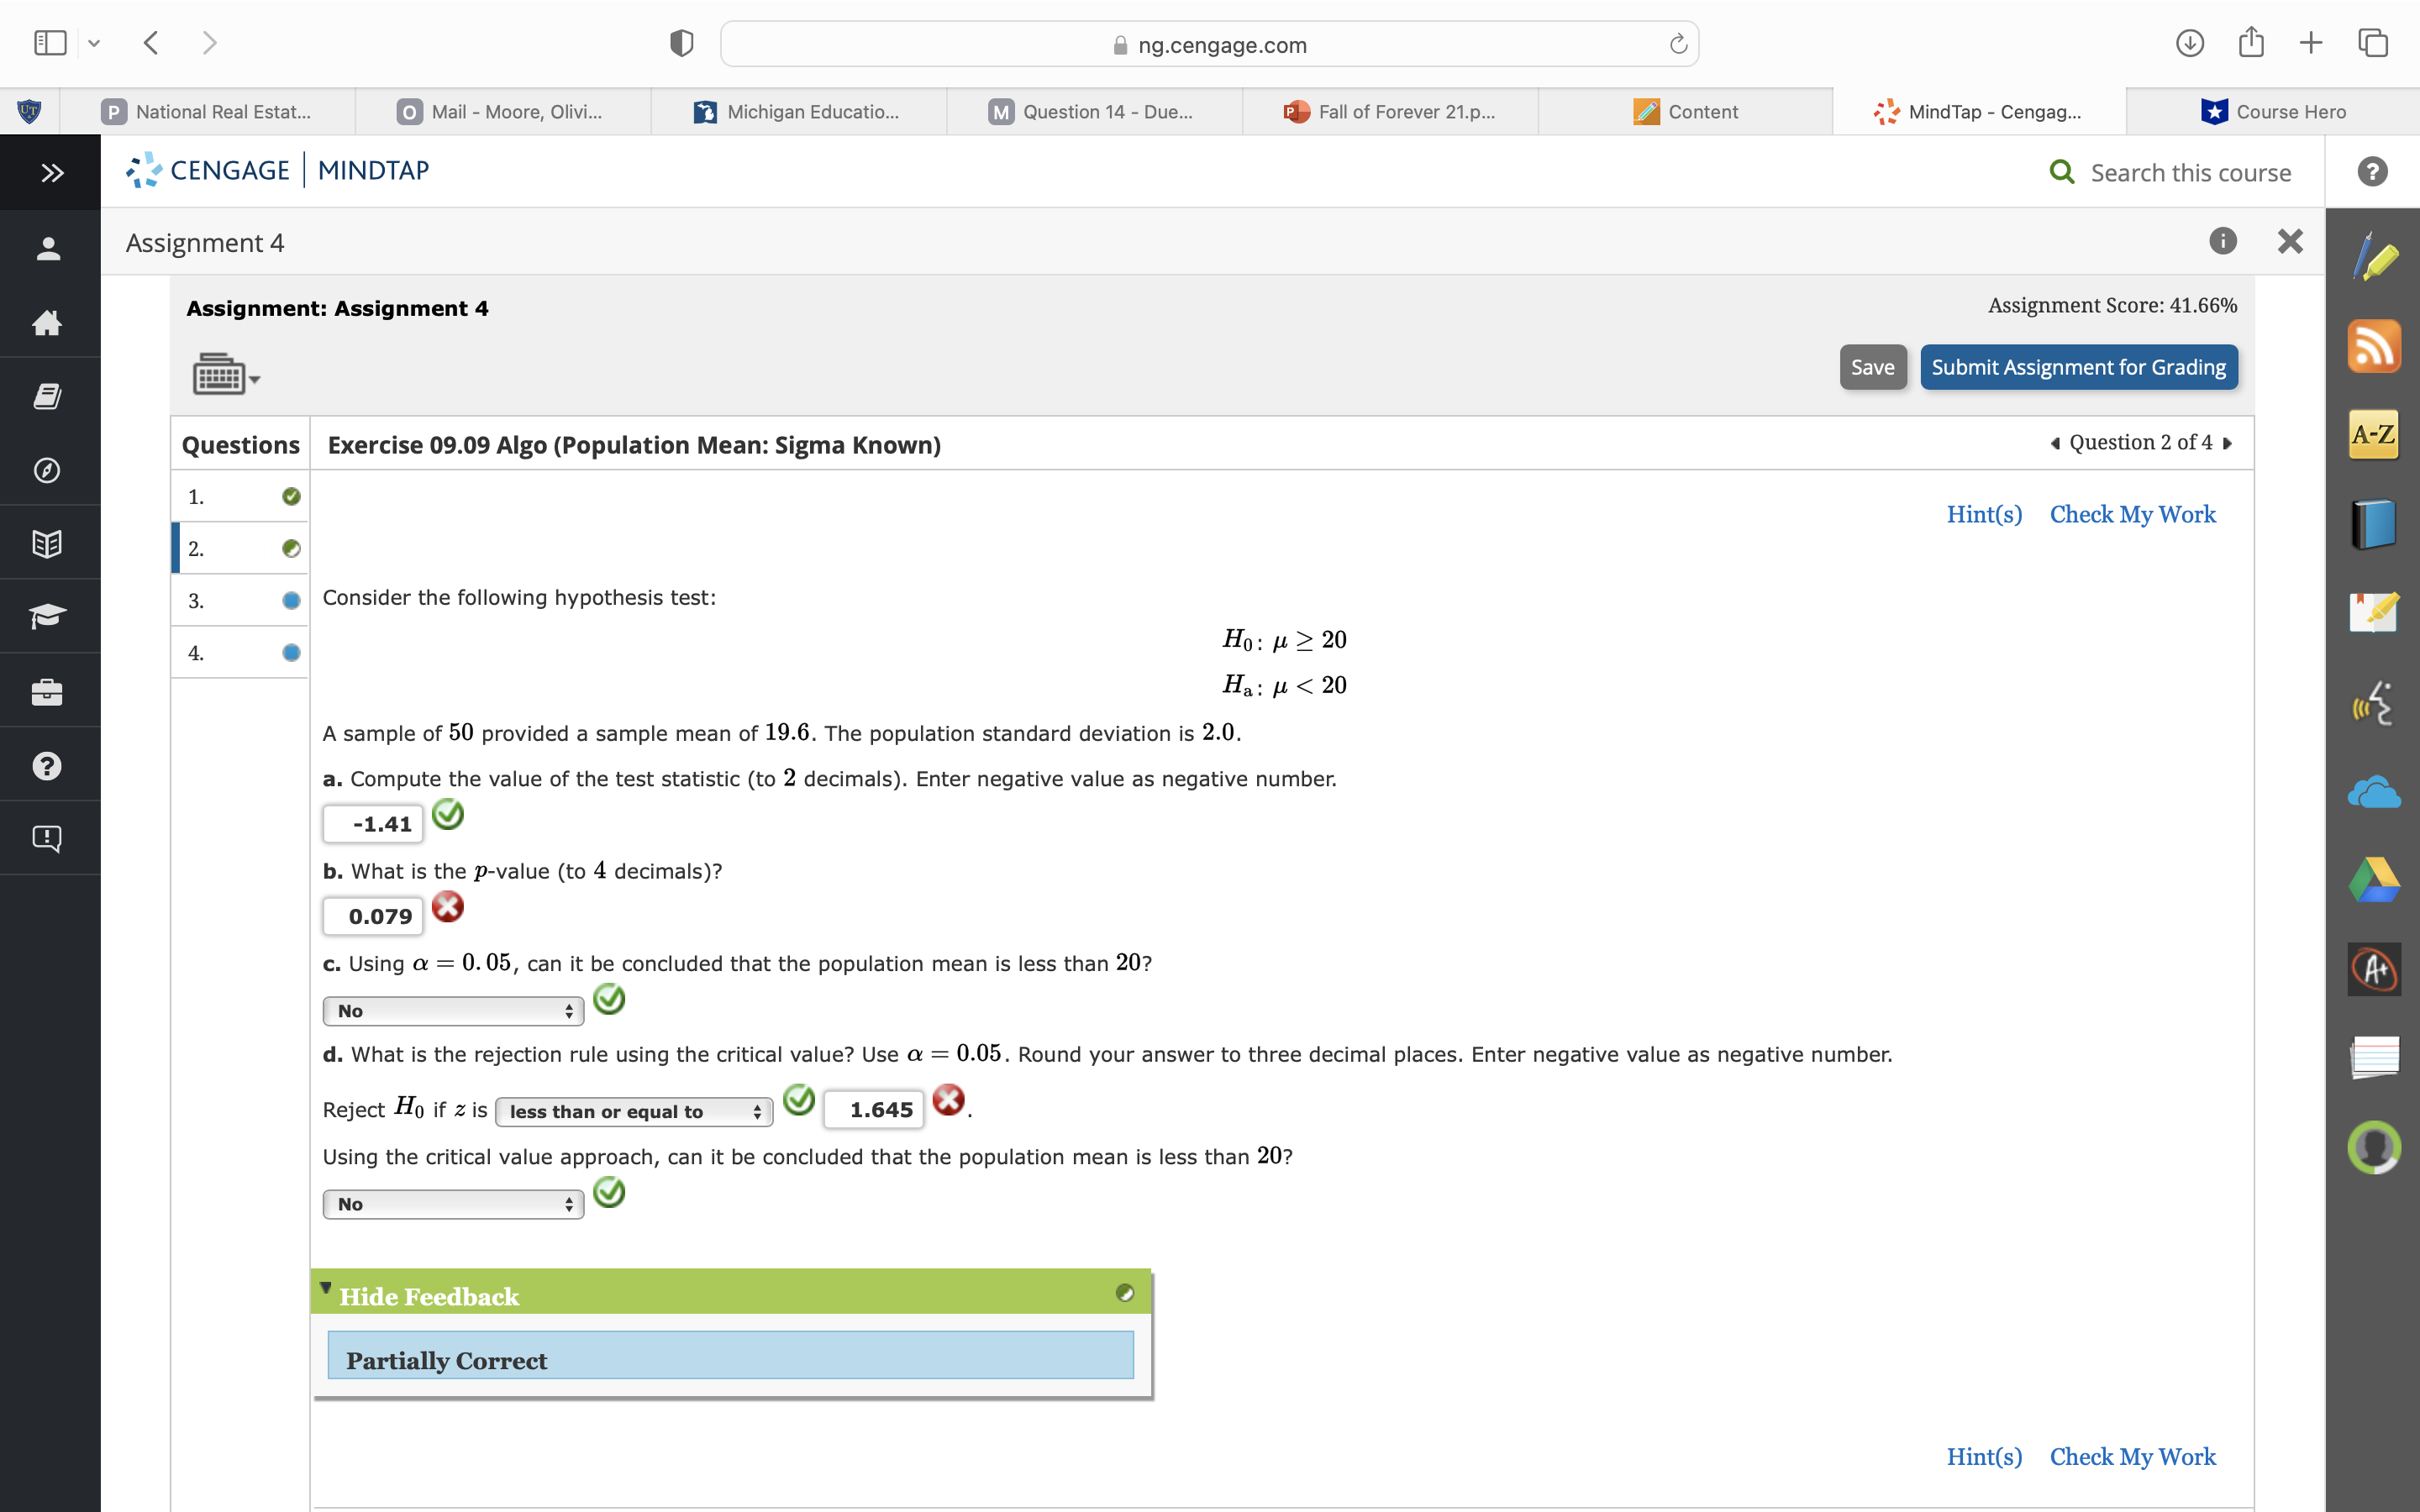Collapse the Hide Feedback panel

tap(429, 1296)
